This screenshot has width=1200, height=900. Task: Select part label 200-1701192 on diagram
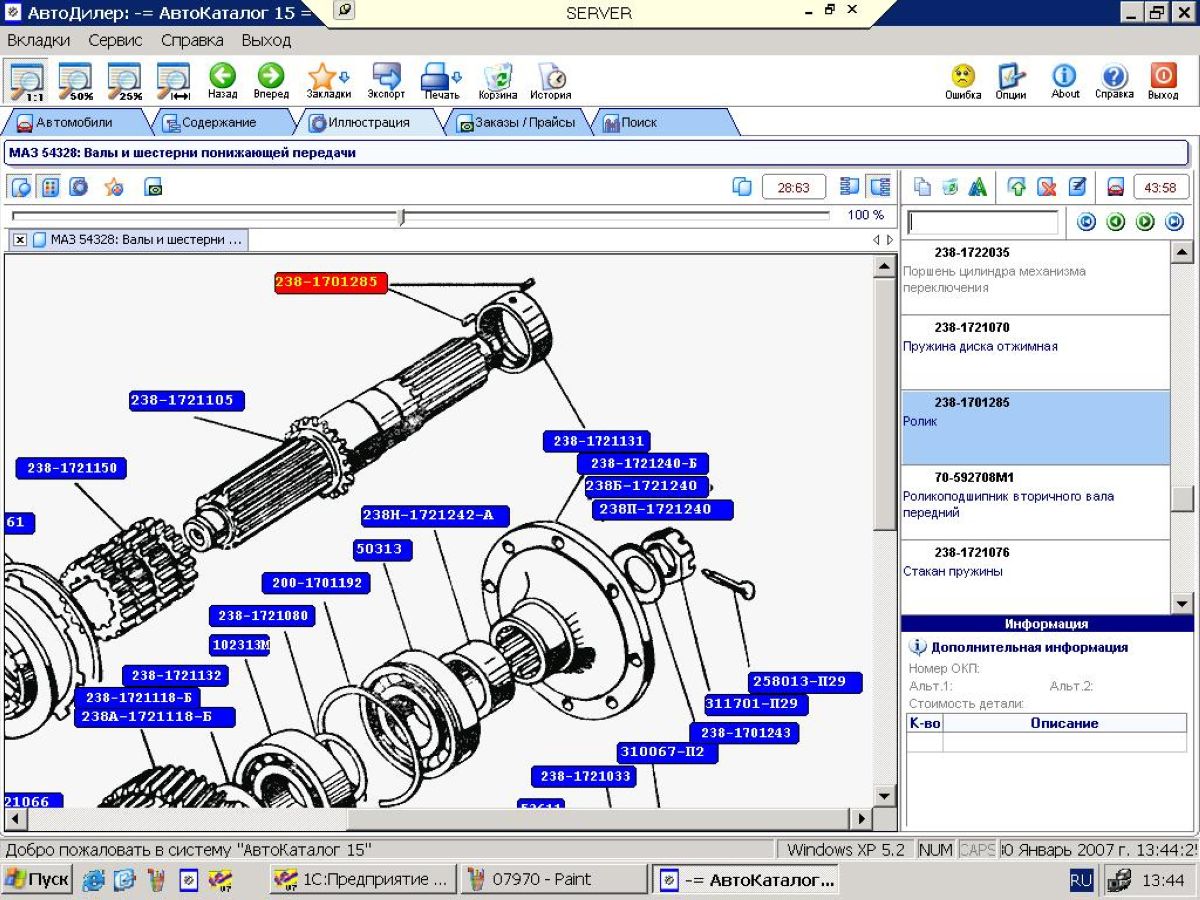tap(316, 582)
